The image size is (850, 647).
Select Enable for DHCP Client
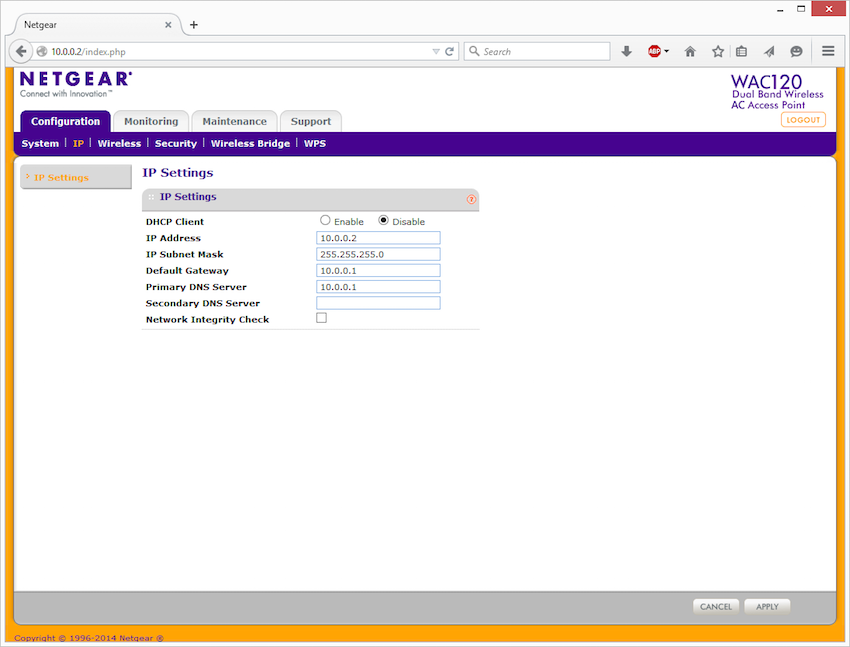(x=325, y=220)
